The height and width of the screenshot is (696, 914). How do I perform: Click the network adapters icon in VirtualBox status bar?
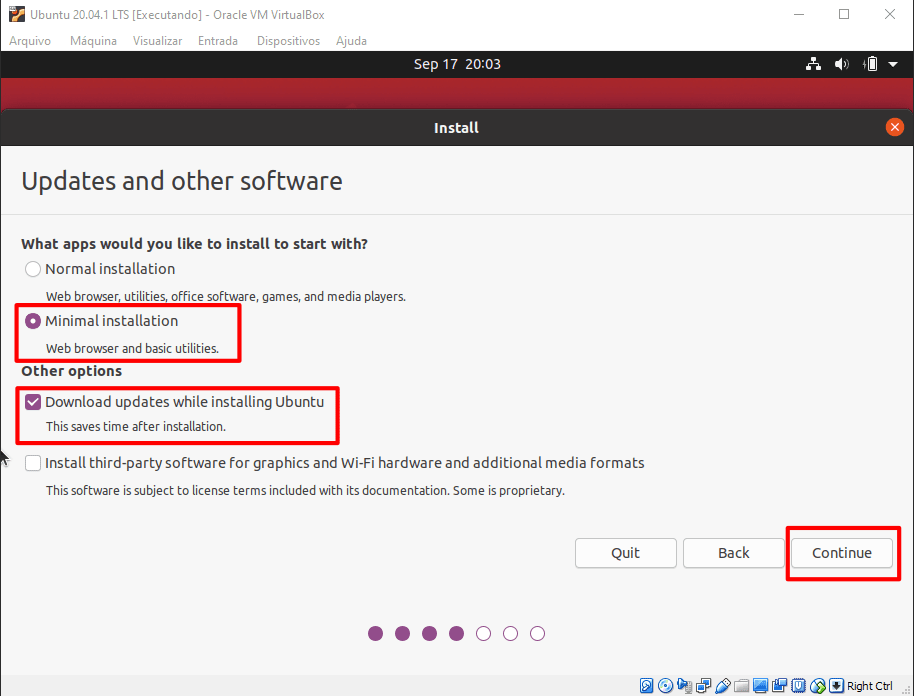pyautogui.click(x=704, y=686)
